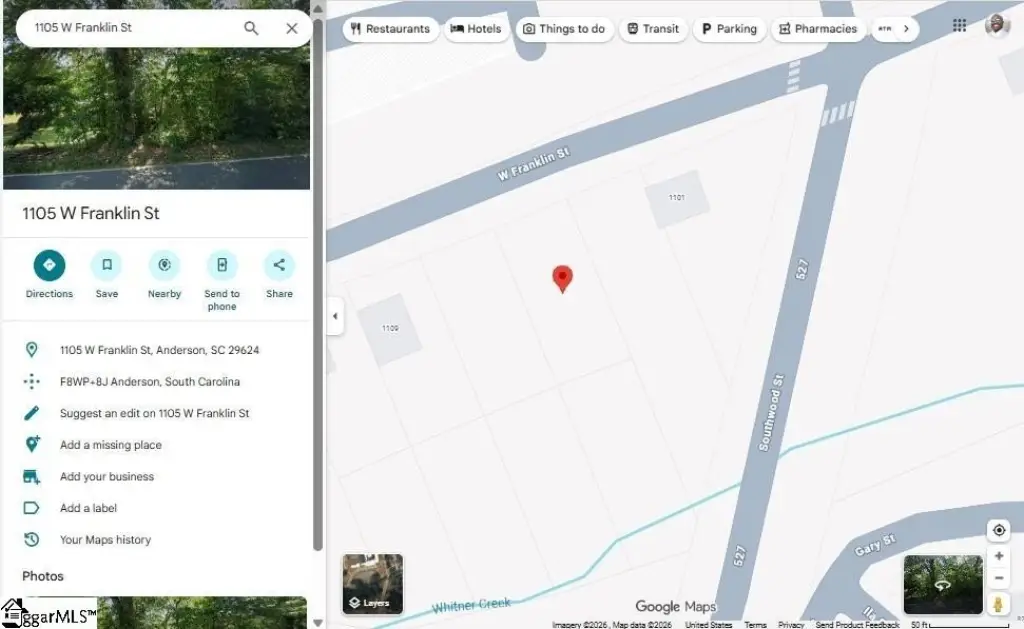
Task: Send location to phone
Action: click(x=221, y=266)
